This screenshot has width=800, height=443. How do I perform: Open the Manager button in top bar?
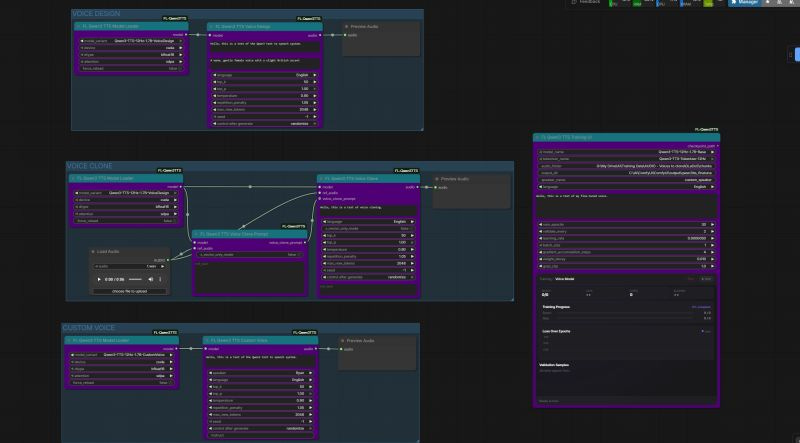pos(745,3)
